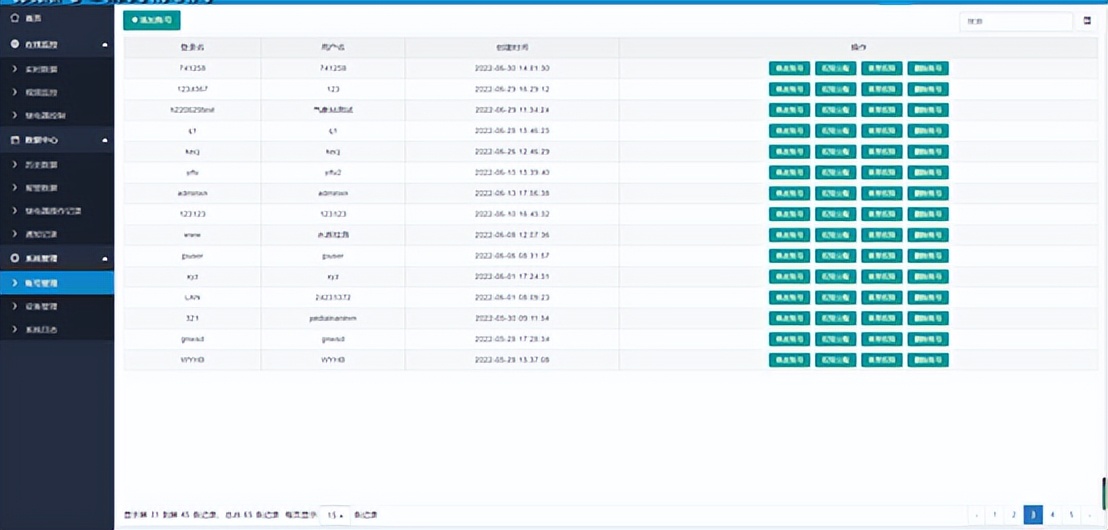The height and width of the screenshot is (530, 1108).
Task: Click the third action button in the WYYHB row
Action: tap(881, 360)
